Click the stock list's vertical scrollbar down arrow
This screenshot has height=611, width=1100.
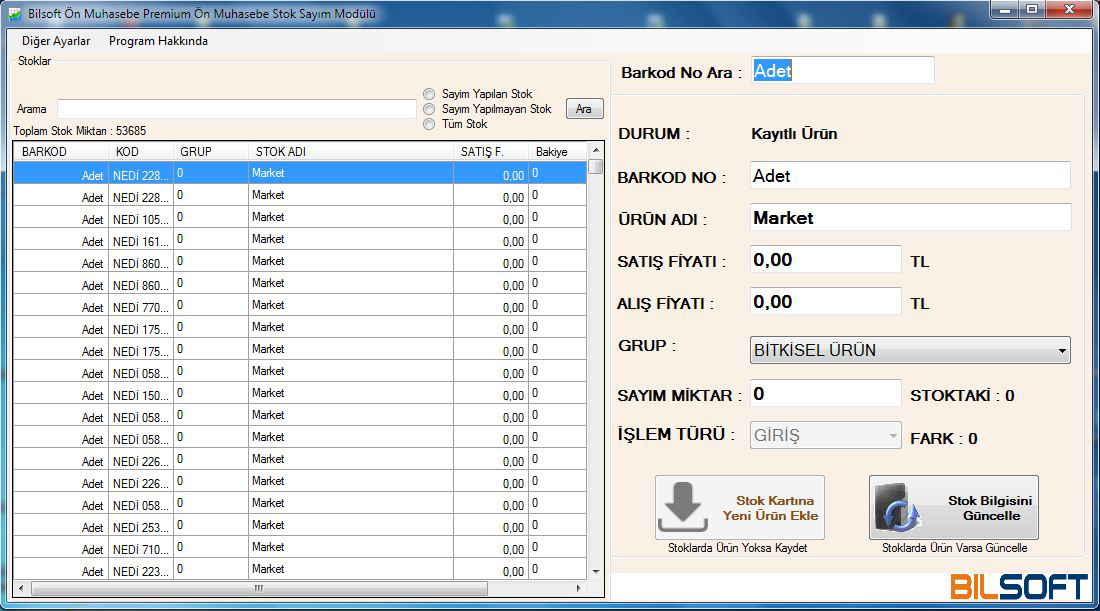(596, 572)
